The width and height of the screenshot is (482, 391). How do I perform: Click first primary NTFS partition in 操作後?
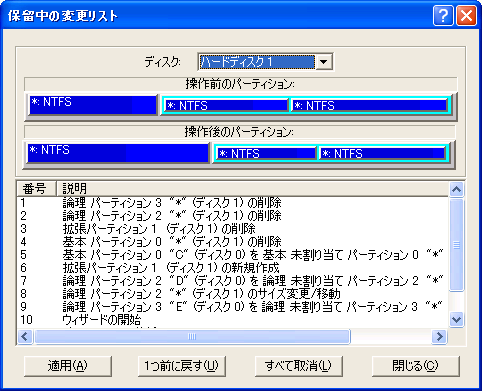coord(118,153)
